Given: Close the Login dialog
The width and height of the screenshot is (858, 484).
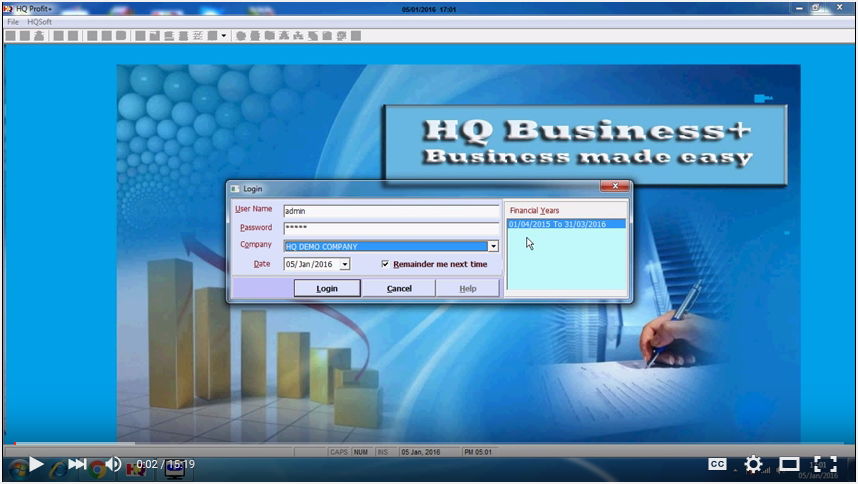Looking at the screenshot, I should click(x=614, y=186).
